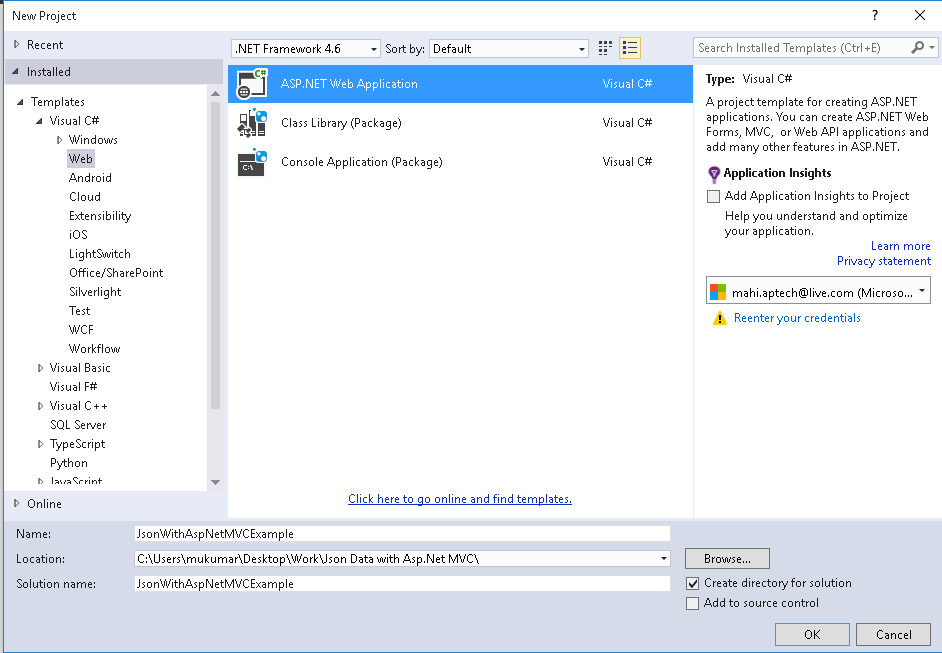Collapse the Visual C# tree node
The height and width of the screenshot is (653, 942).
coord(40,121)
